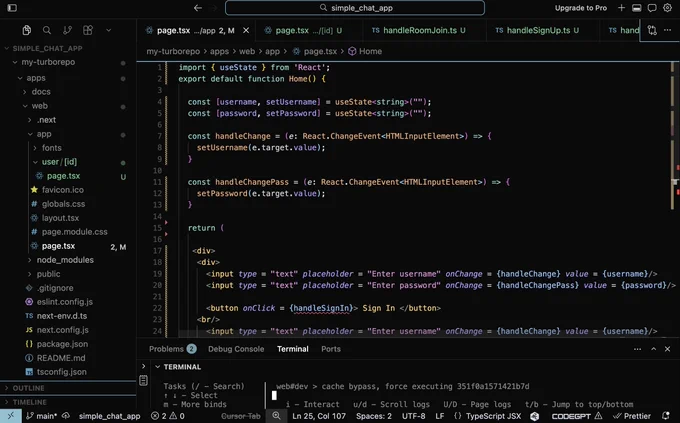Open the Problems panel tab
This screenshot has height=423, width=680.
coord(172,349)
